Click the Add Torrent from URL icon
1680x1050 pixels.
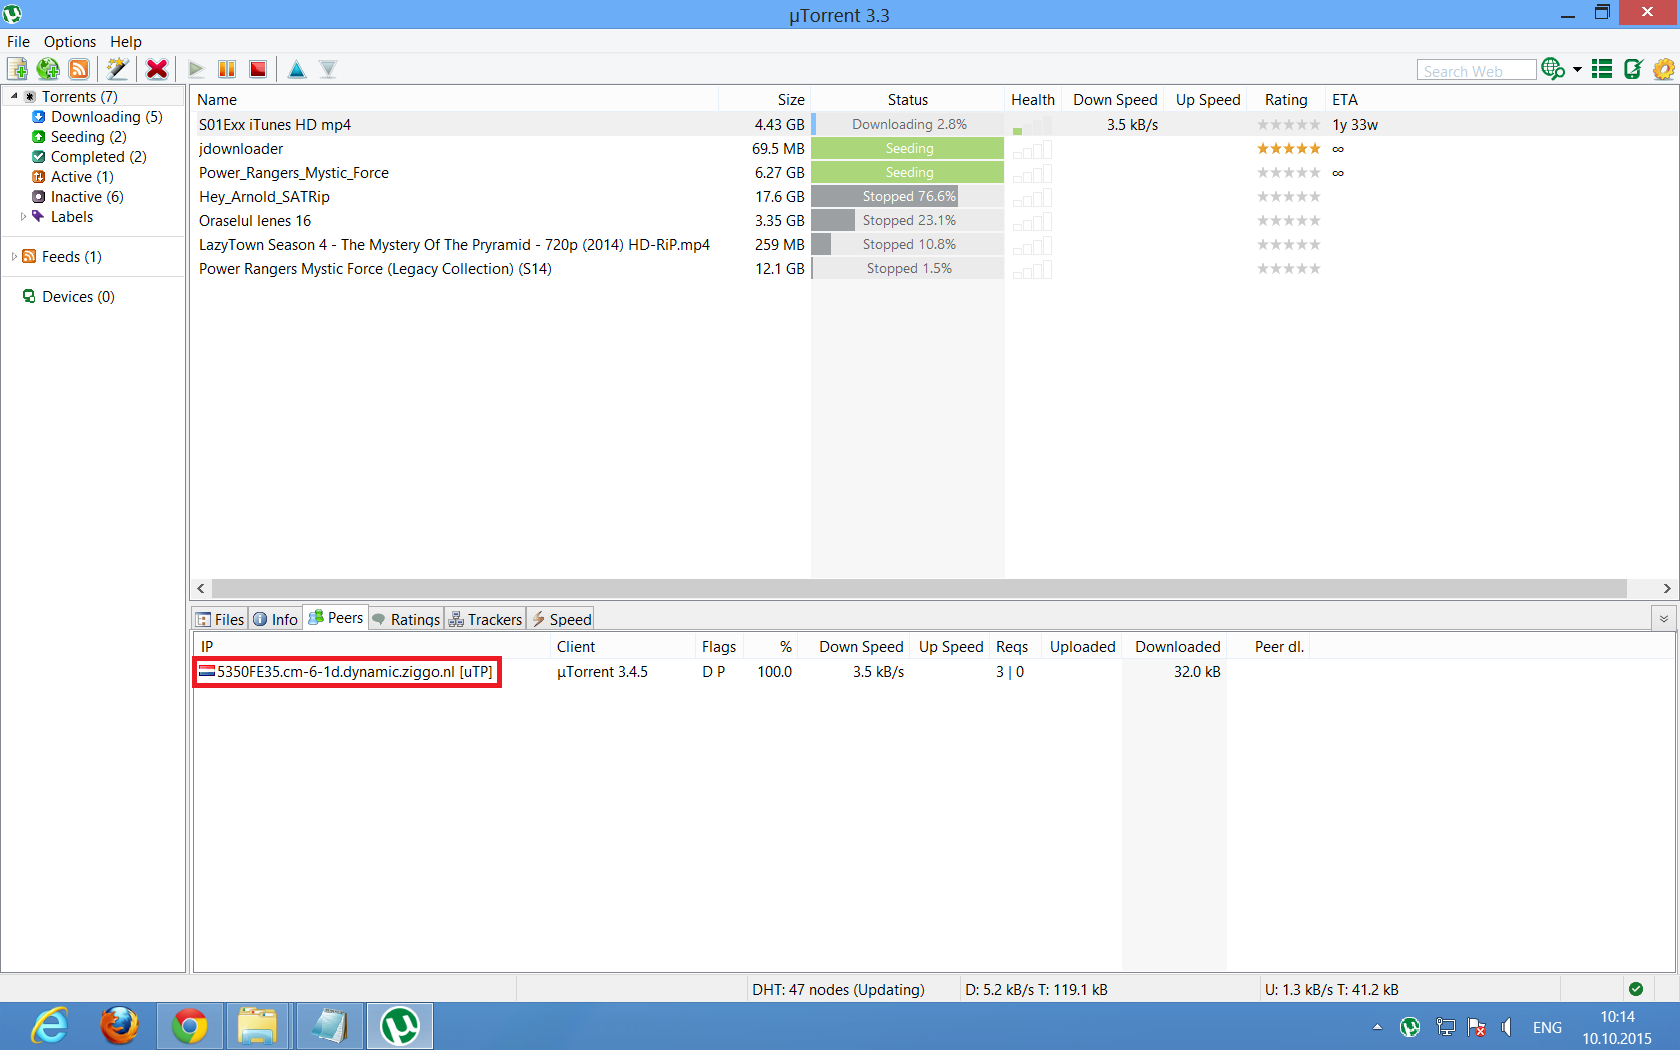click(47, 69)
